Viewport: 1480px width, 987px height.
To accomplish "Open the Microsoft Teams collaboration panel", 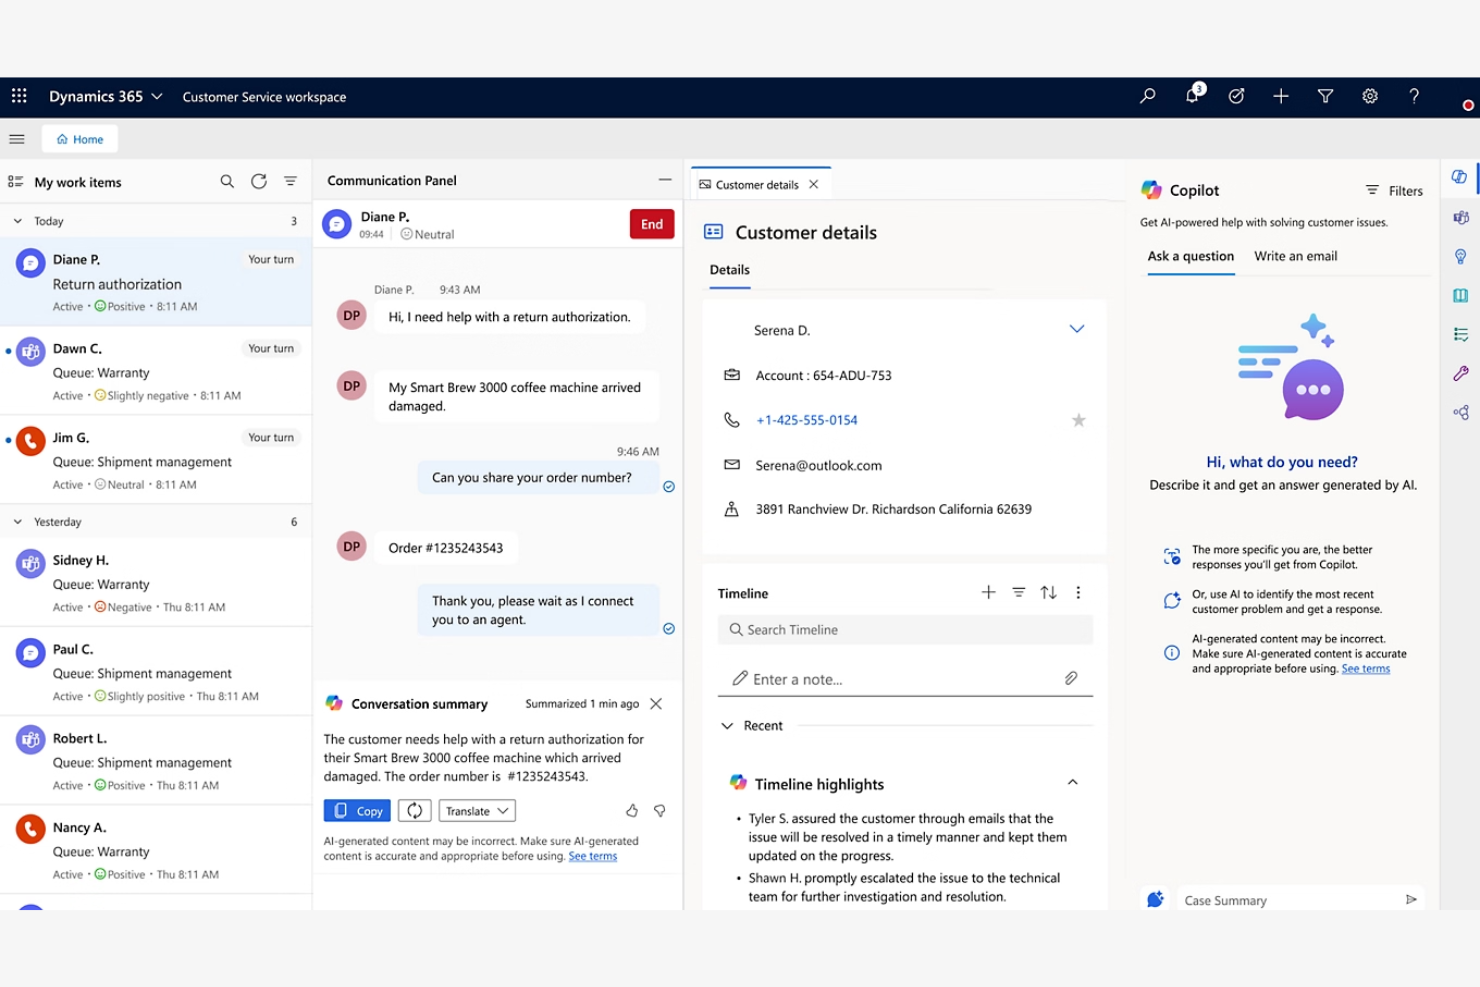I will coord(1460,217).
